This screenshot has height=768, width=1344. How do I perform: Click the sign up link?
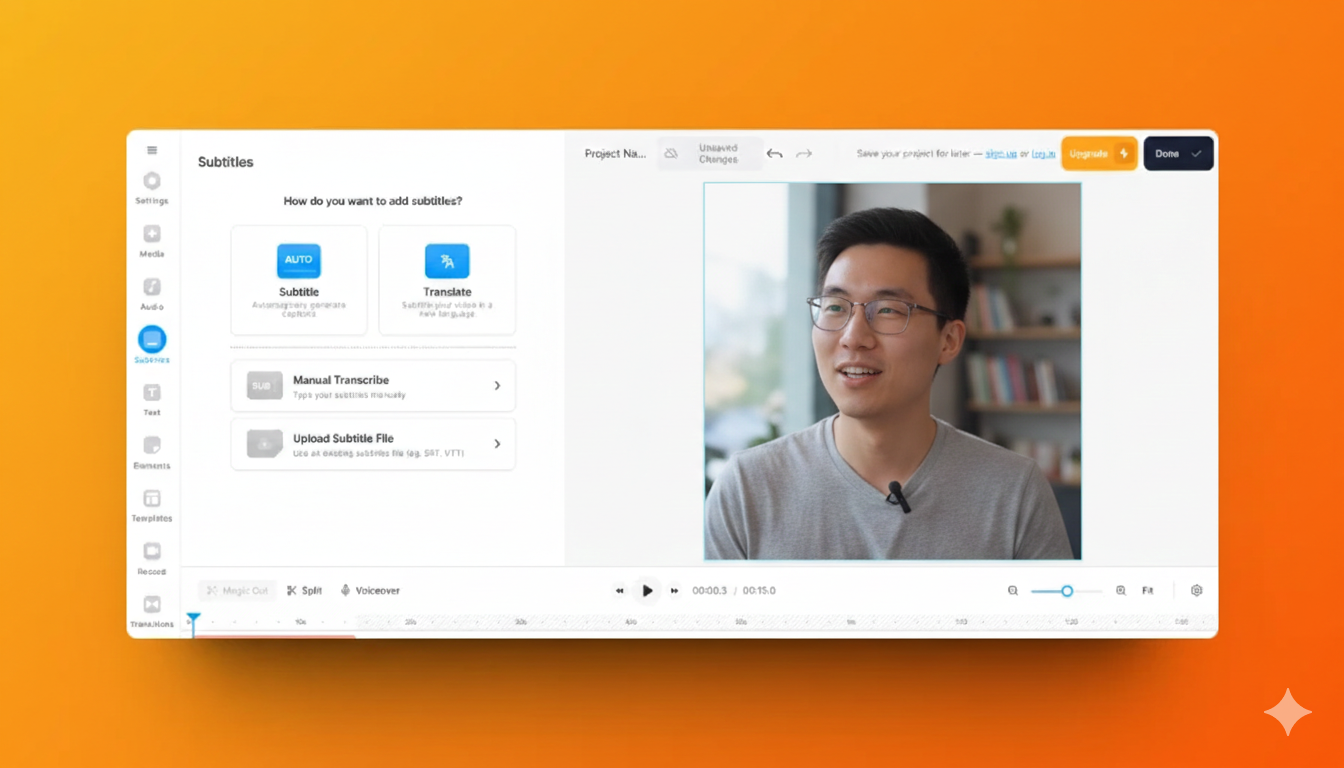(1000, 154)
